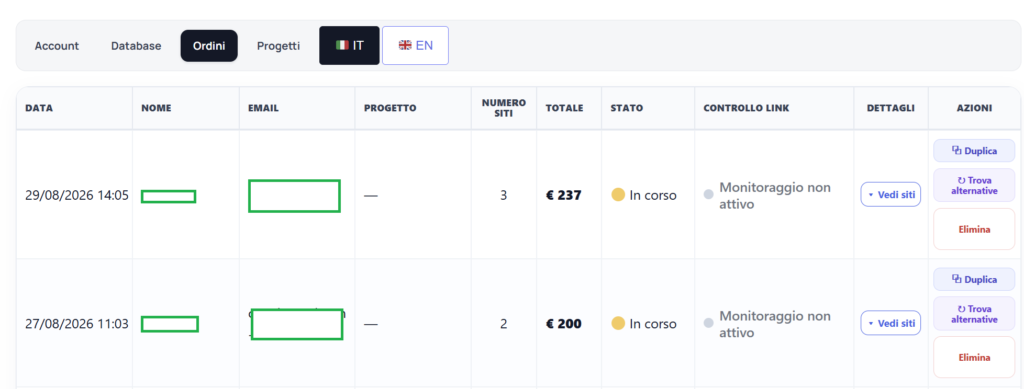
Task: Switch language to IT
Action: [x=349, y=46]
